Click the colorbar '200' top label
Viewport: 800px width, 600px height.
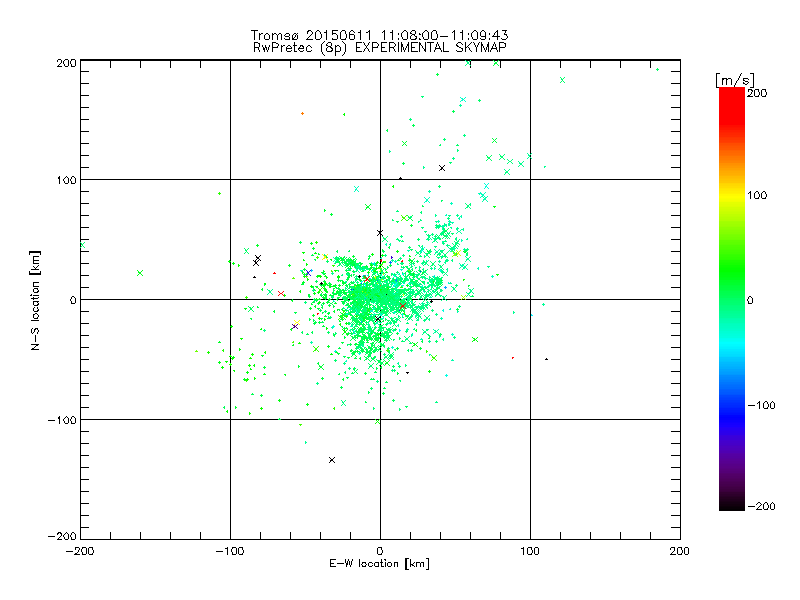(757, 93)
